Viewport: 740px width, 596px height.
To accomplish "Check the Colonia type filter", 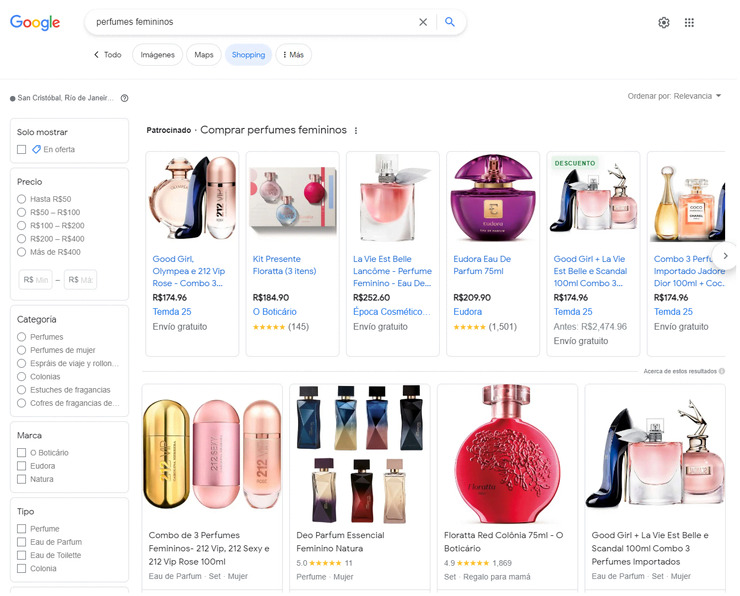I will coord(21,568).
